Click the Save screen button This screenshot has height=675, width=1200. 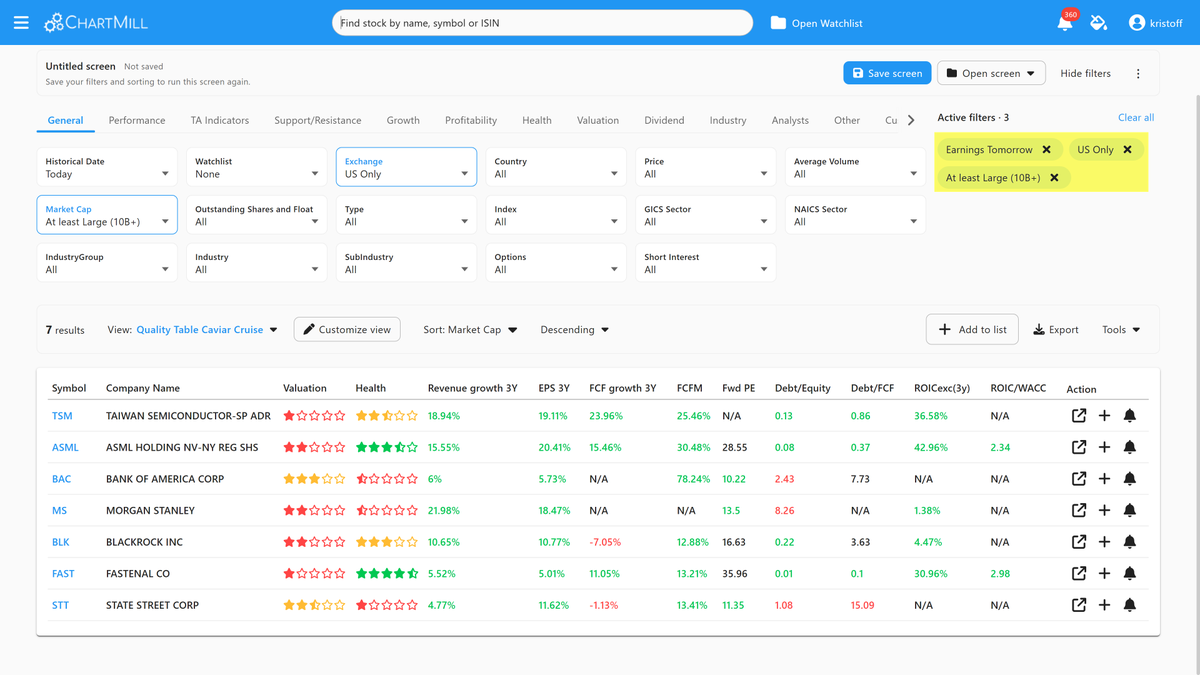pos(887,73)
